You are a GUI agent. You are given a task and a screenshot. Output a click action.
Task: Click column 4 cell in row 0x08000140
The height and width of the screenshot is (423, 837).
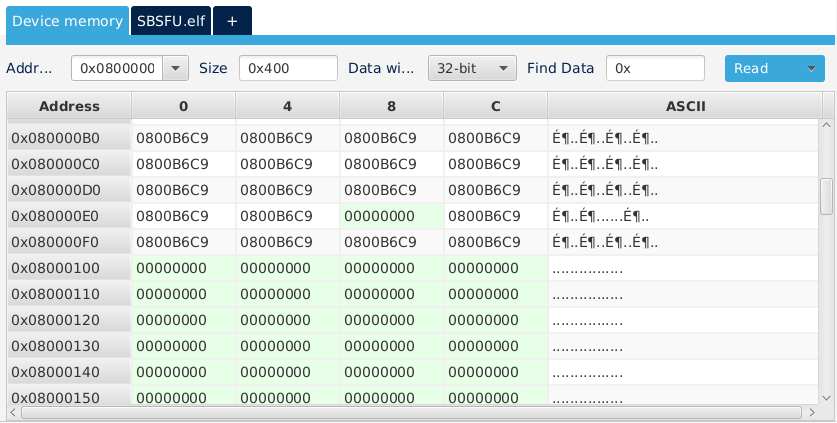pos(287,372)
